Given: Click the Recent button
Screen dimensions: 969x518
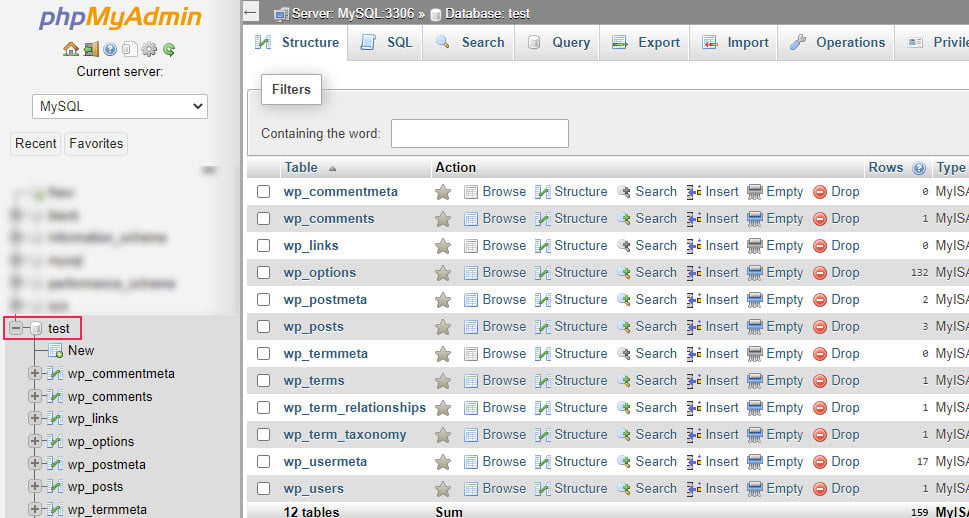Looking at the screenshot, I should click(36, 143).
